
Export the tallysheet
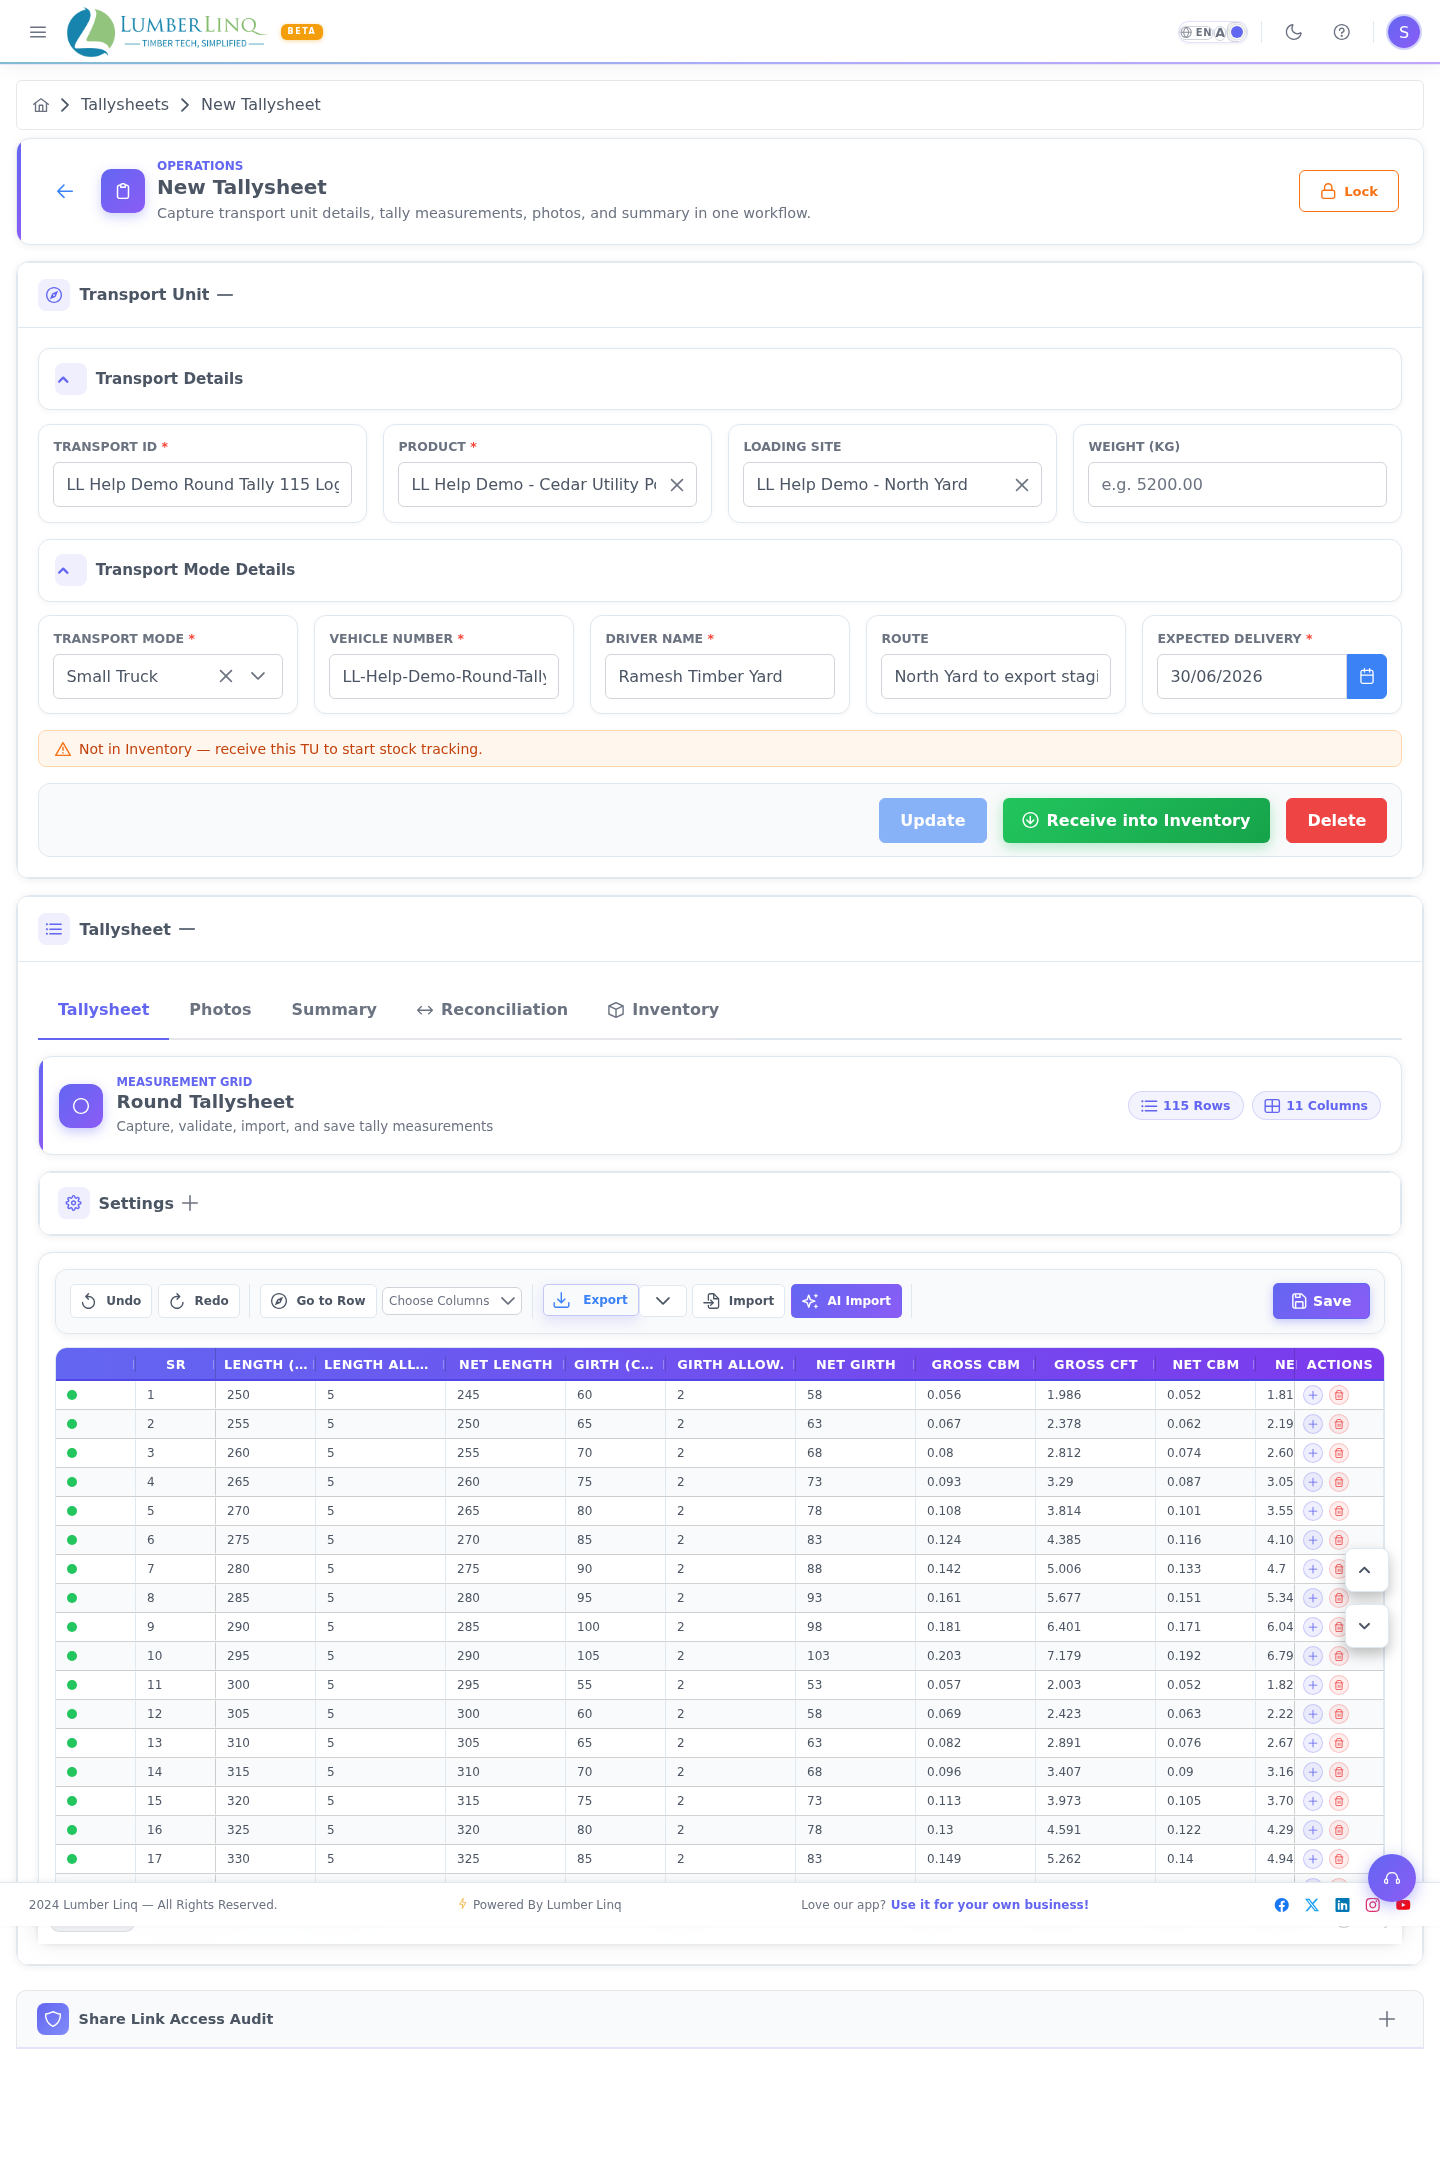point(591,1300)
